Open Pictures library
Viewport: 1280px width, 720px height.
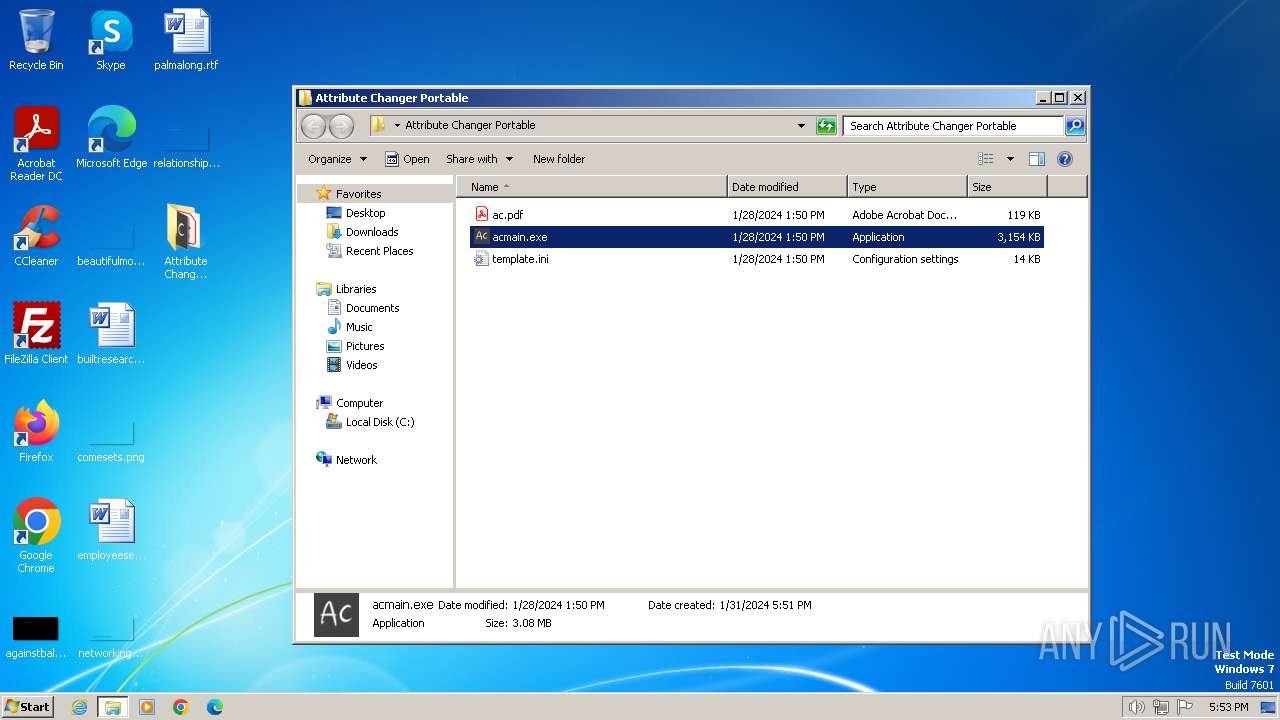[x=365, y=346]
